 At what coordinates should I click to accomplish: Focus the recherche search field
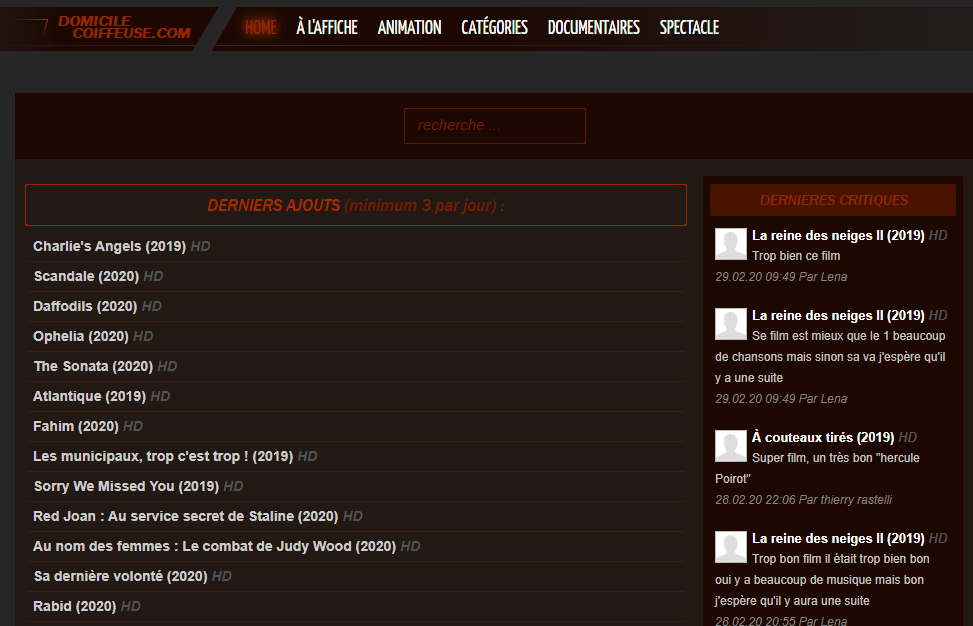[495, 126]
